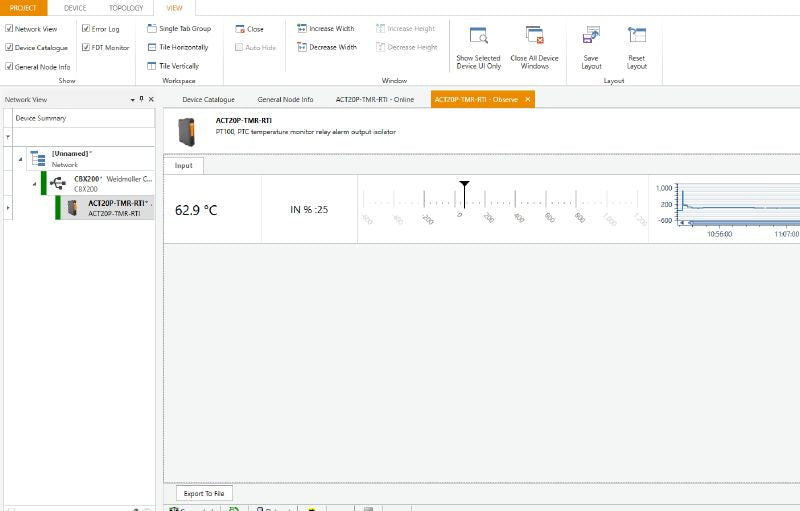This screenshot has height=511, width=800.
Task: Toggle the FDT Monitor checkbox
Action: tap(86, 47)
